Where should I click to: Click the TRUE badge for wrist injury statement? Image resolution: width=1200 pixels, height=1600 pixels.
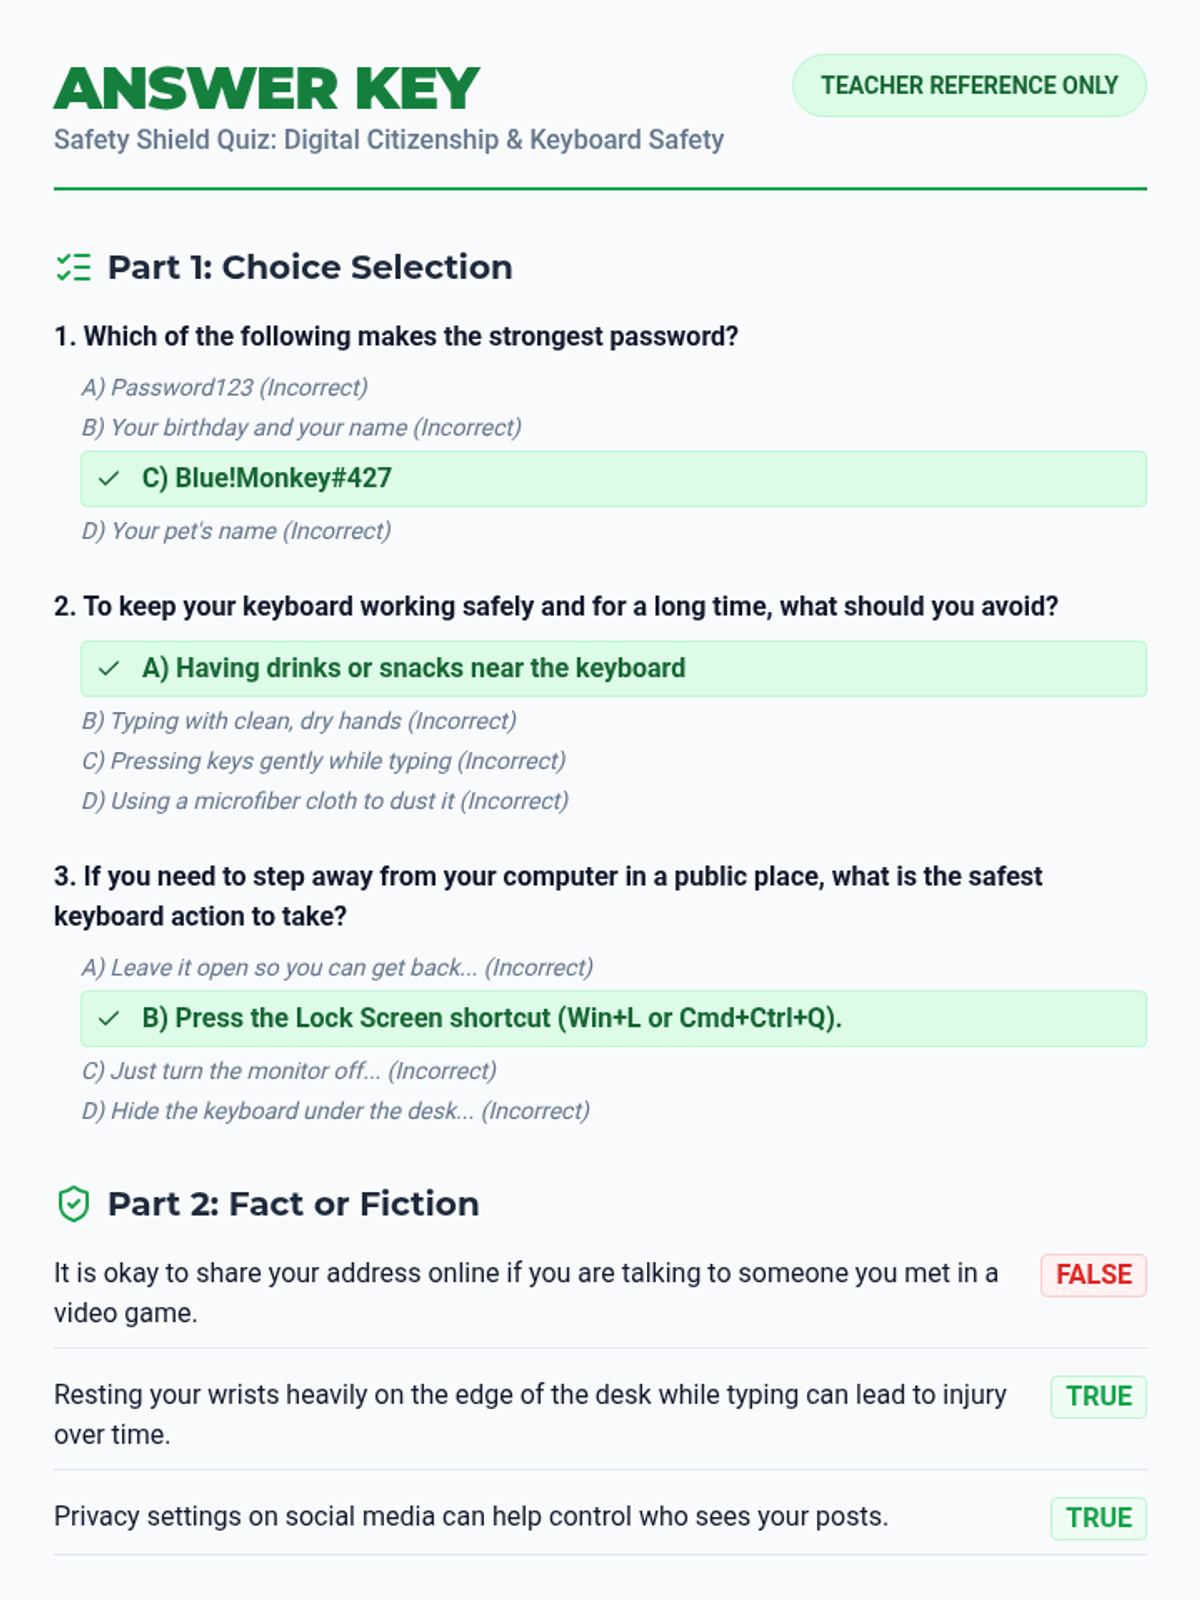coord(1098,1397)
